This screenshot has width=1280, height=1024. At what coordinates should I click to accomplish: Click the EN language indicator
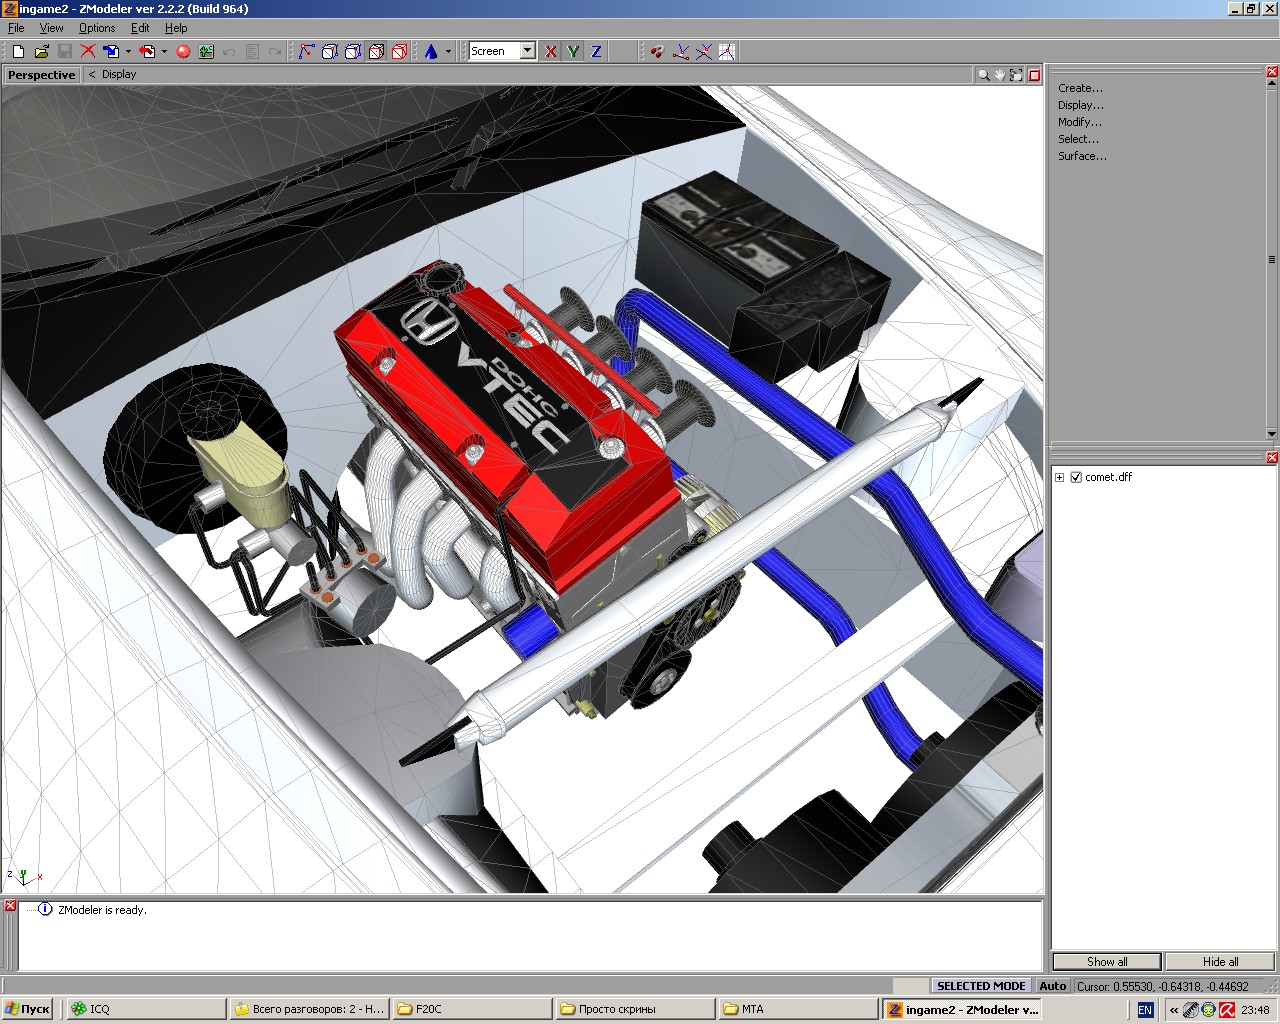point(1145,1010)
